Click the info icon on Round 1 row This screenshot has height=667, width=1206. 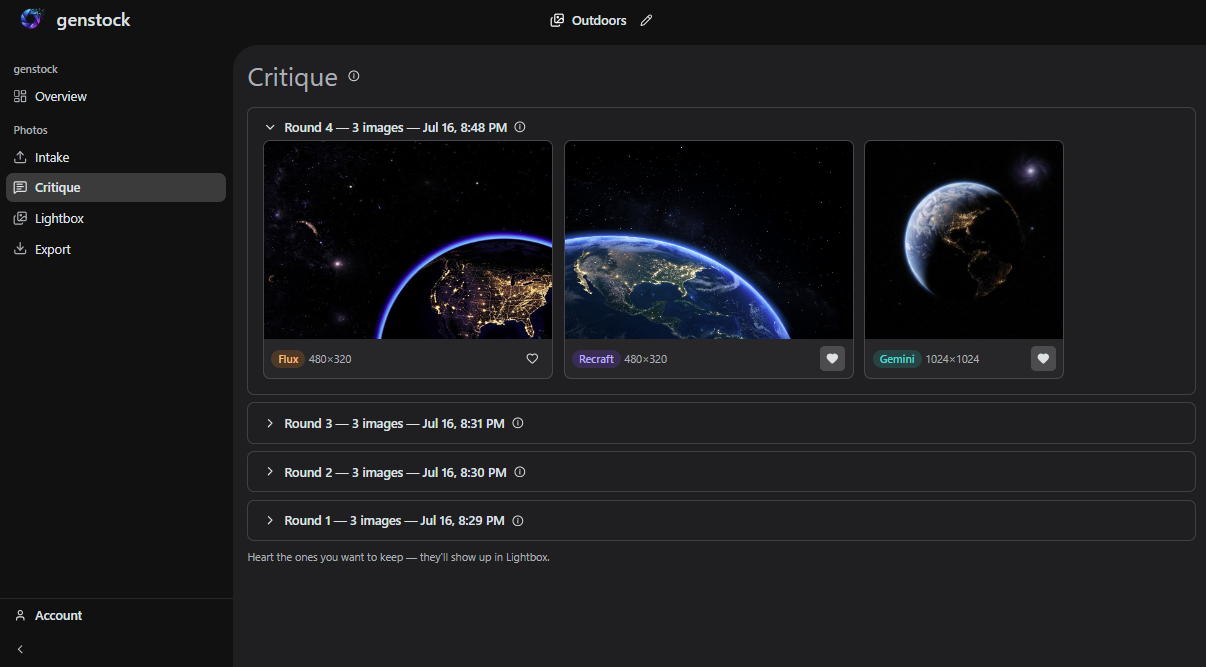click(518, 520)
